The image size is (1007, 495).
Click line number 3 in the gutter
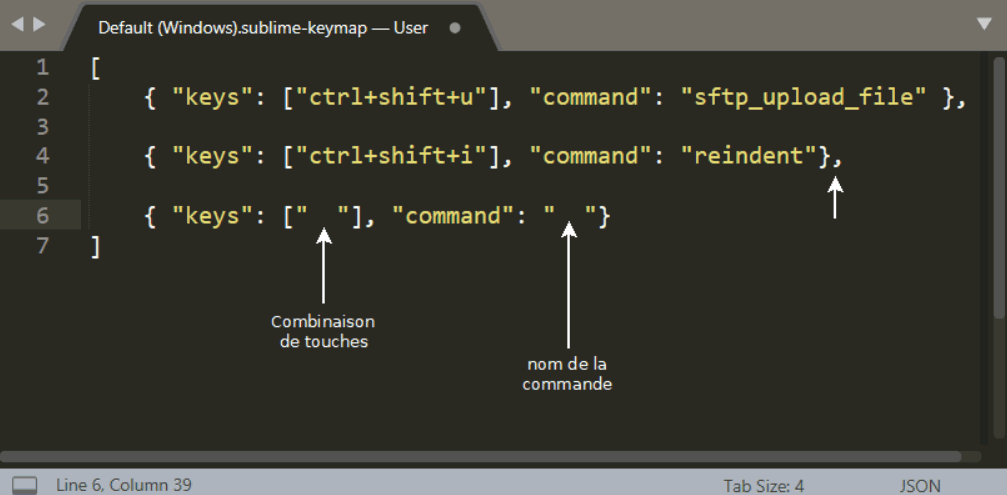[42, 126]
